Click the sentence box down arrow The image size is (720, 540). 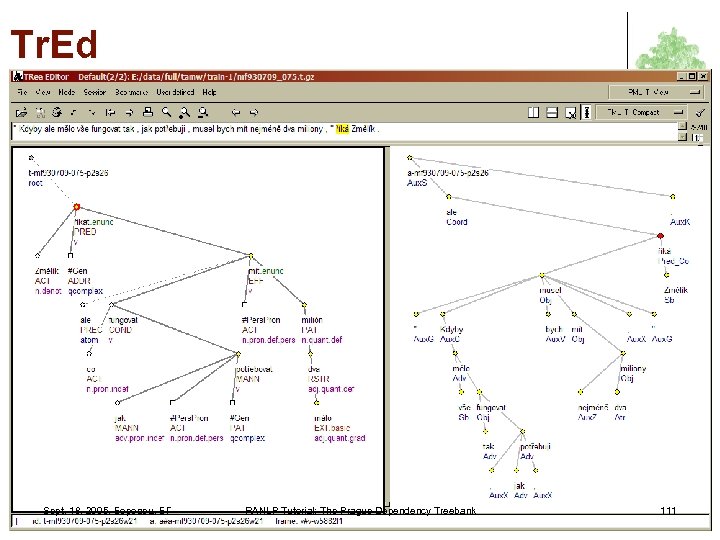coord(682,137)
